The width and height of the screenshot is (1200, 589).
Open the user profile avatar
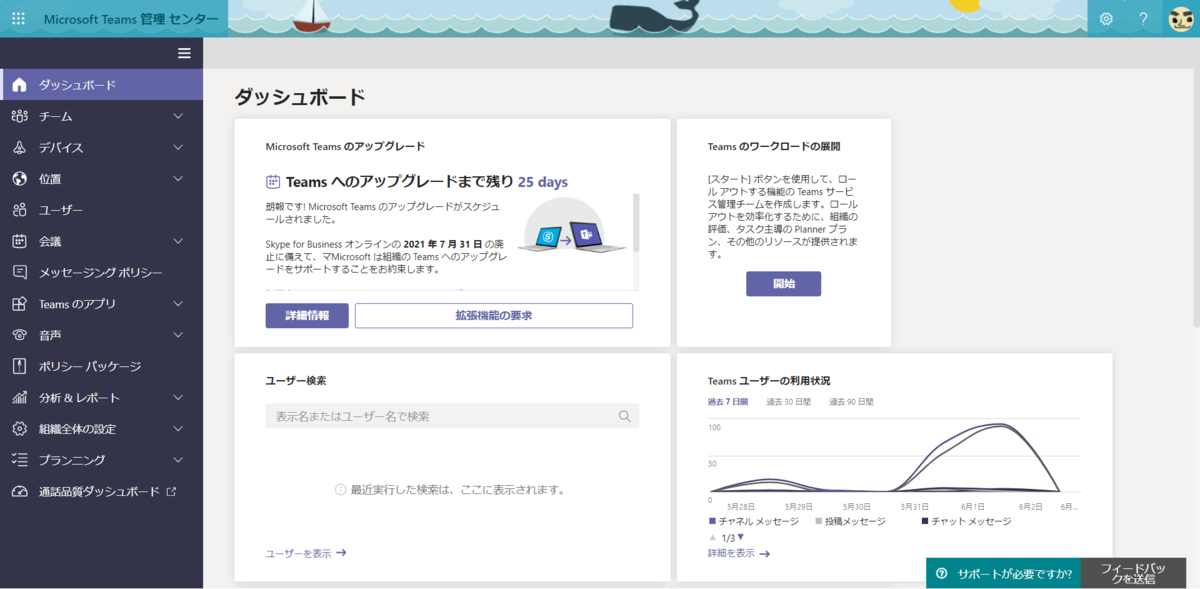point(1181,19)
